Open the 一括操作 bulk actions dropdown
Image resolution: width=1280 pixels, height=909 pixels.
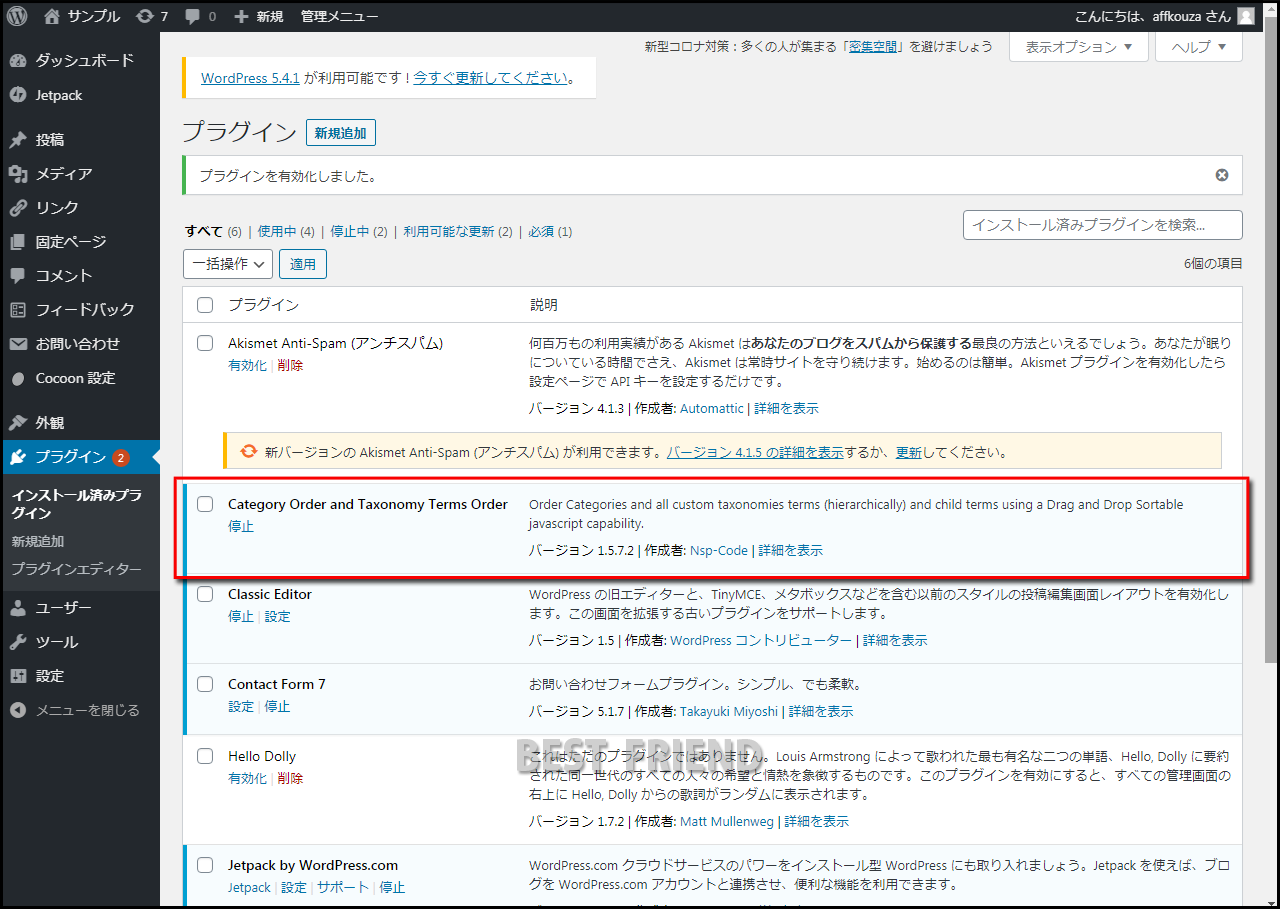(228, 264)
